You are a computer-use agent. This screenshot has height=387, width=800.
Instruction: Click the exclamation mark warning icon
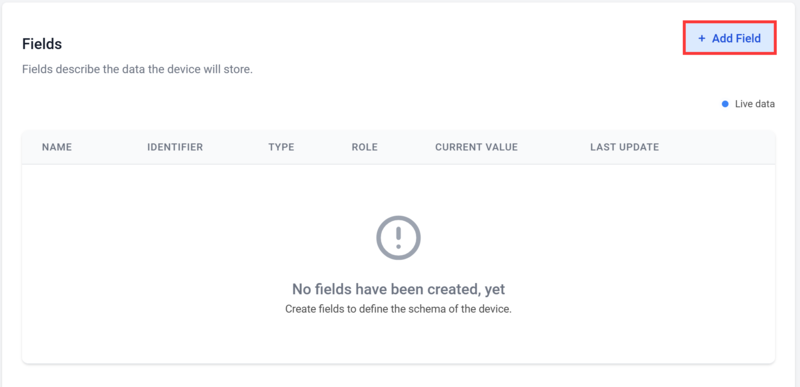[x=398, y=238]
